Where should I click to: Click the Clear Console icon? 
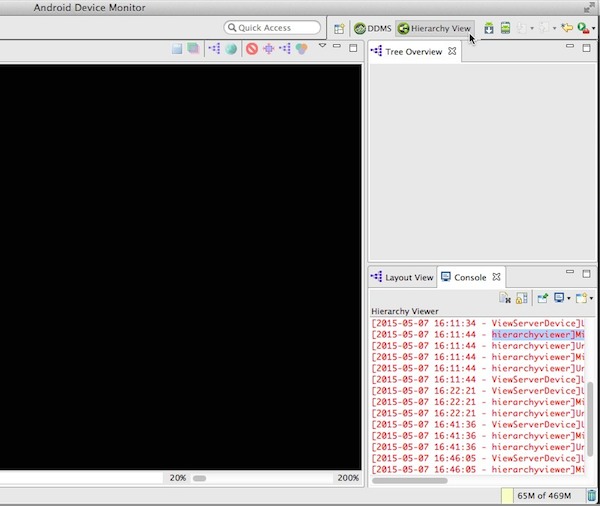(505, 297)
